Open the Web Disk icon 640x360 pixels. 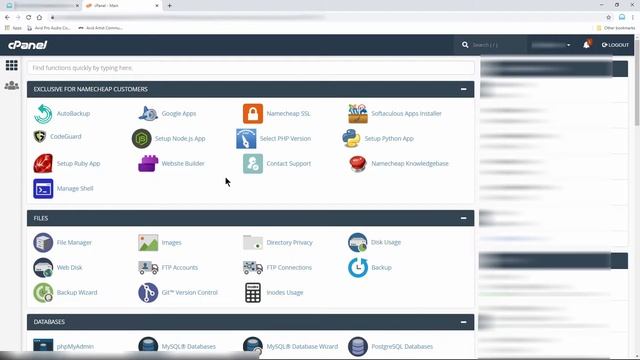(x=43, y=267)
